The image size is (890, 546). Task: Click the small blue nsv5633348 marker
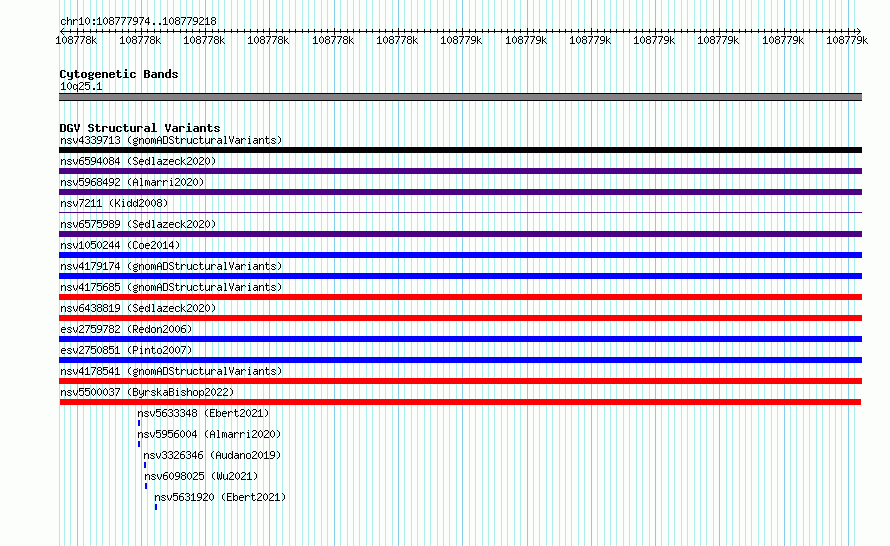pyautogui.click(x=139, y=423)
